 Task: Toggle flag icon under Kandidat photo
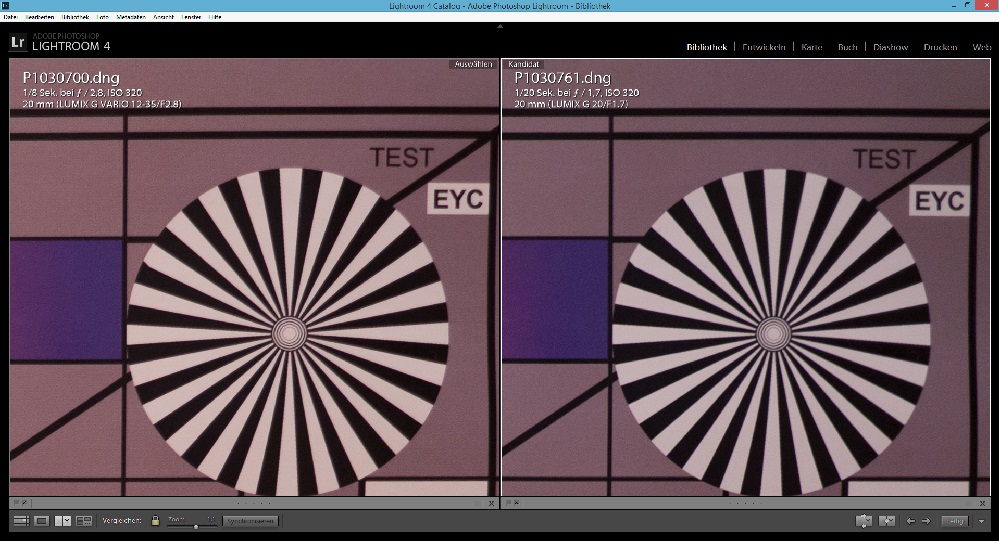[x=508, y=503]
